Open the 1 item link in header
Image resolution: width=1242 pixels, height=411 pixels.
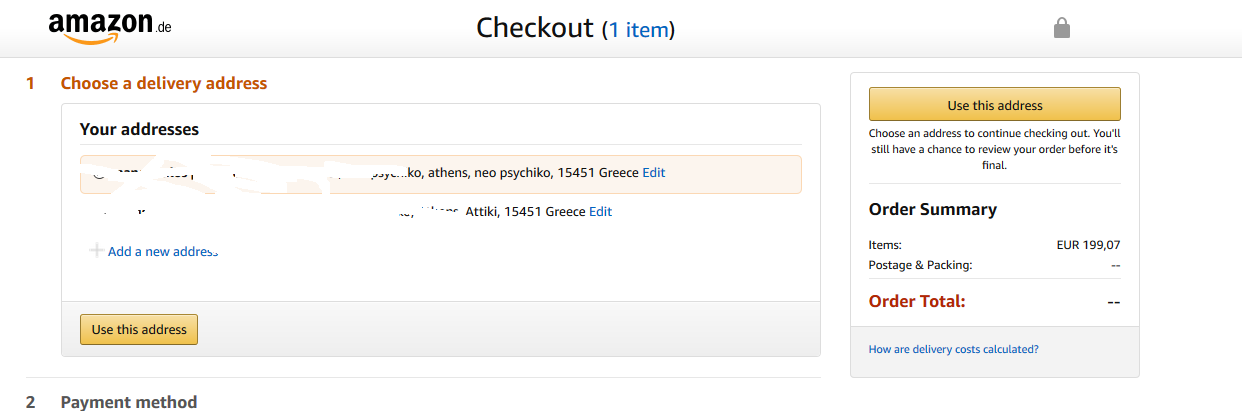click(x=638, y=30)
